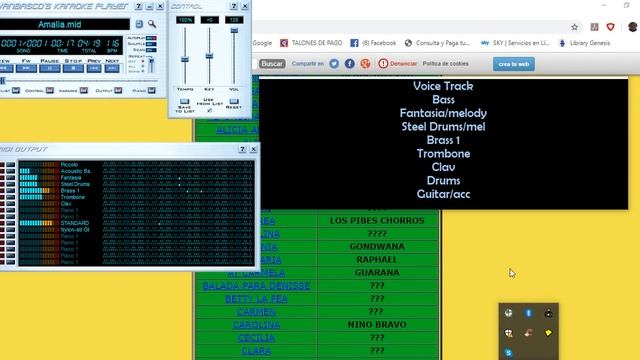The height and width of the screenshot is (360, 640).
Task: Open the SKY Servicios en Li... bookmark
Action: pyautogui.click(x=516, y=43)
